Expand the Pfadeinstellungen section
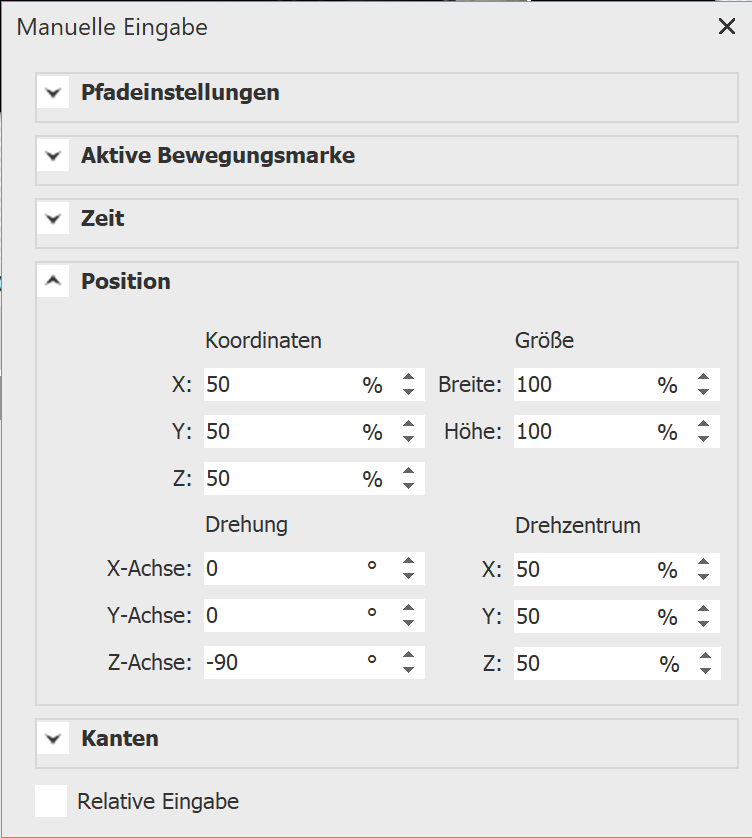The width and height of the screenshot is (752, 838). pyautogui.click(x=53, y=94)
